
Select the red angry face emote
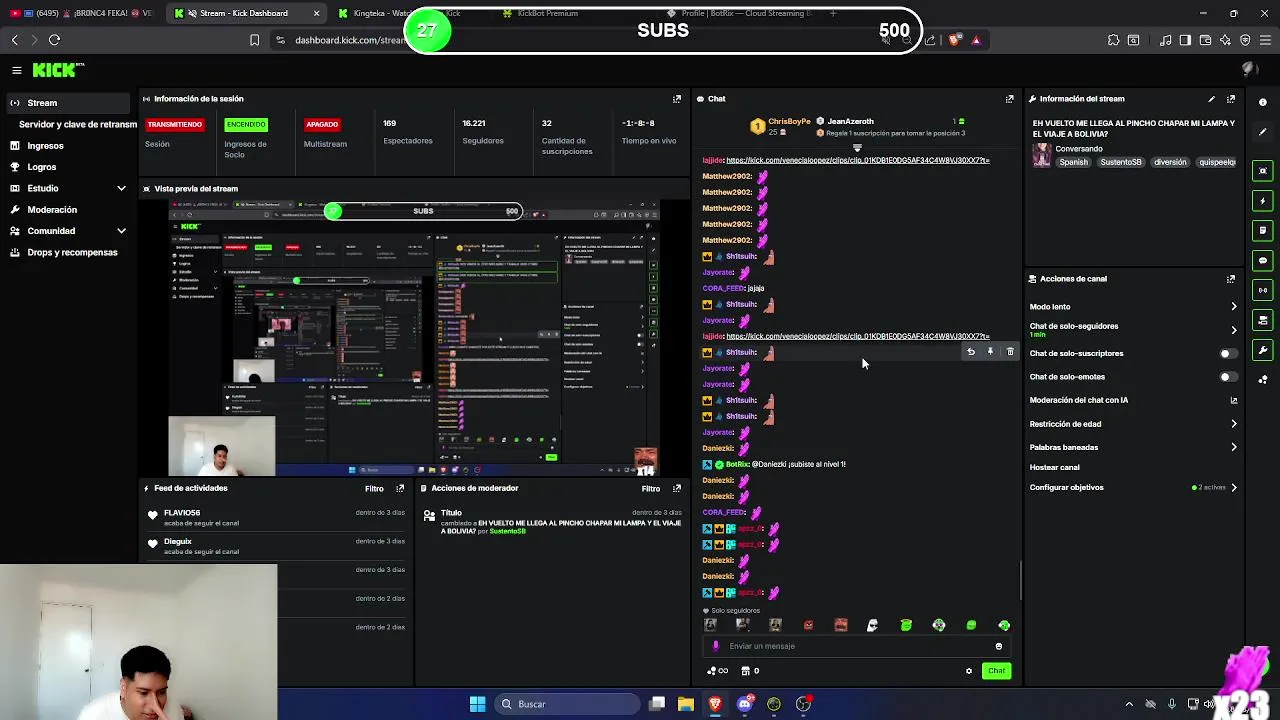(x=808, y=625)
